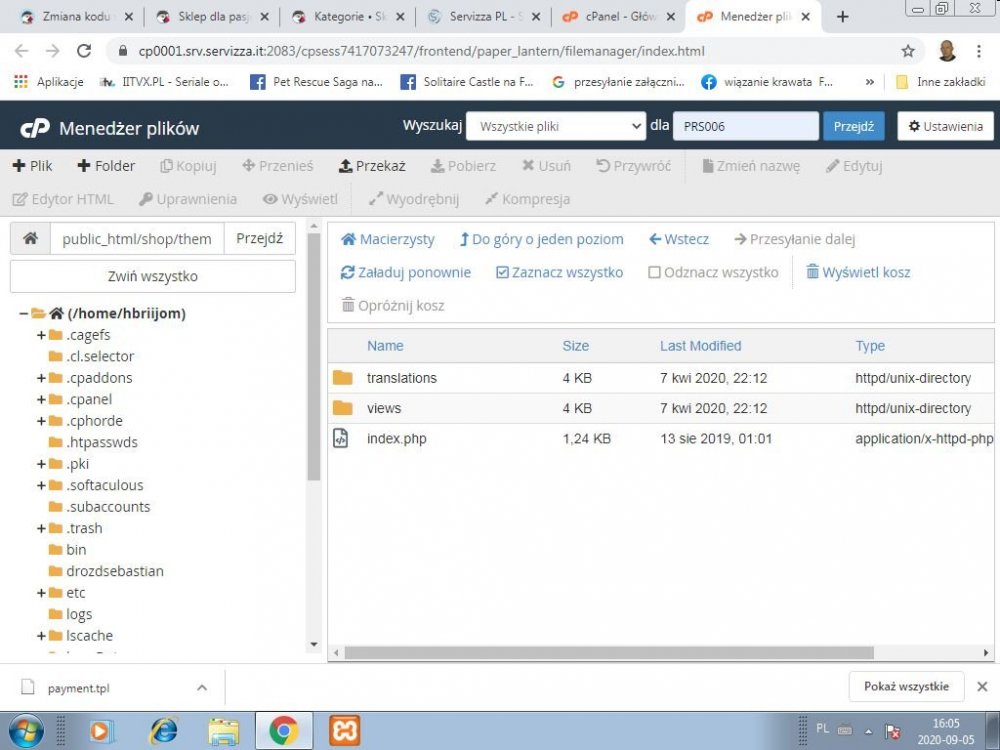The height and width of the screenshot is (750, 1000).
Task: Switch to Servizza PL browser tab
Action: (x=483, y=17)
